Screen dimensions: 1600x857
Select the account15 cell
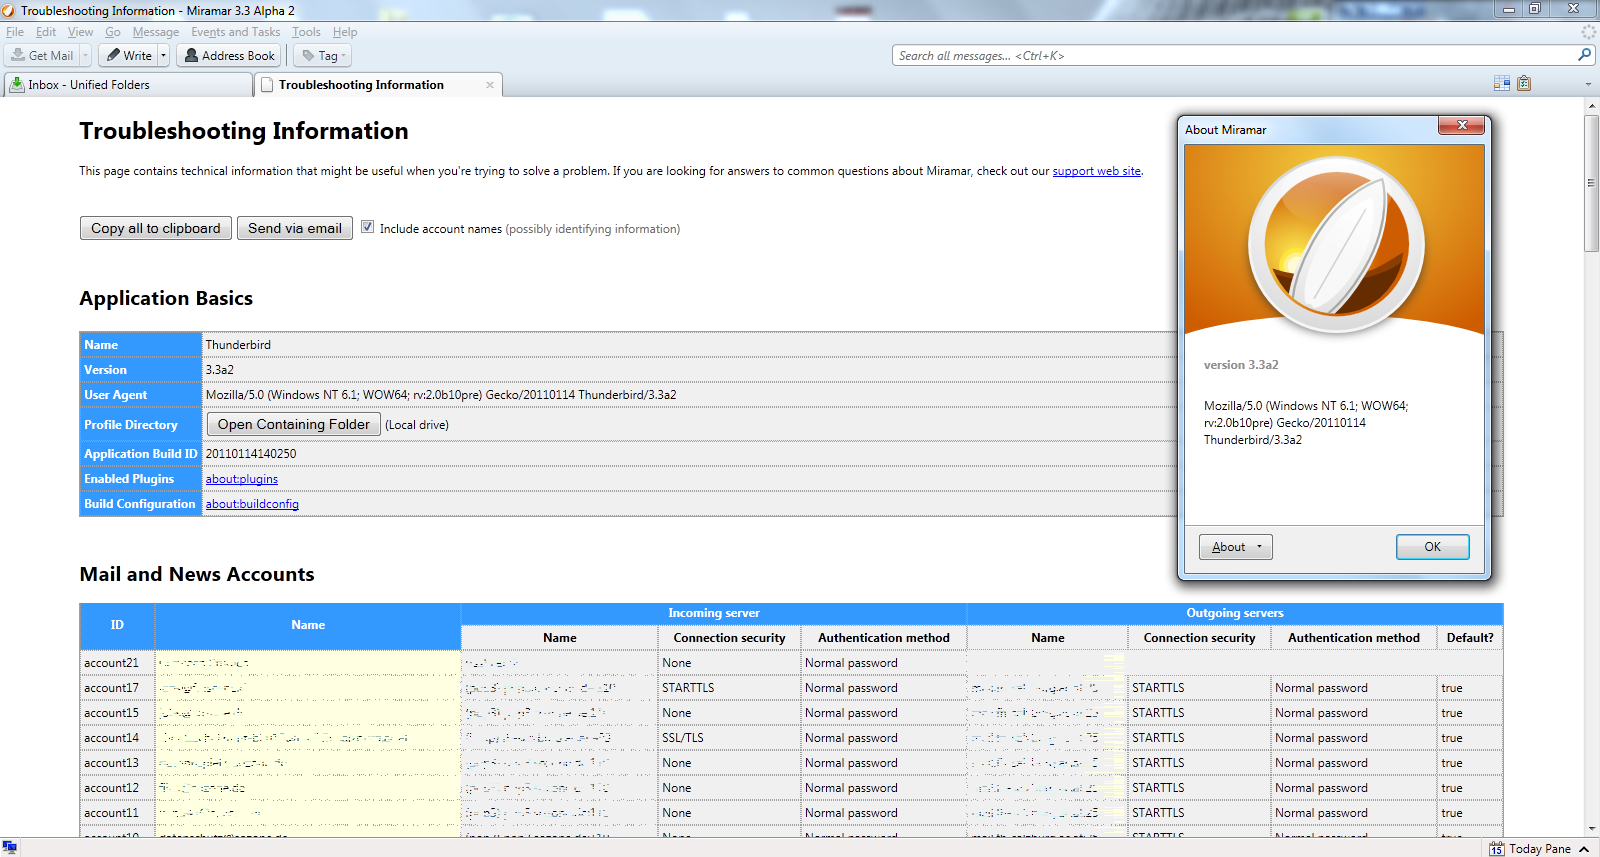[117, 713]
